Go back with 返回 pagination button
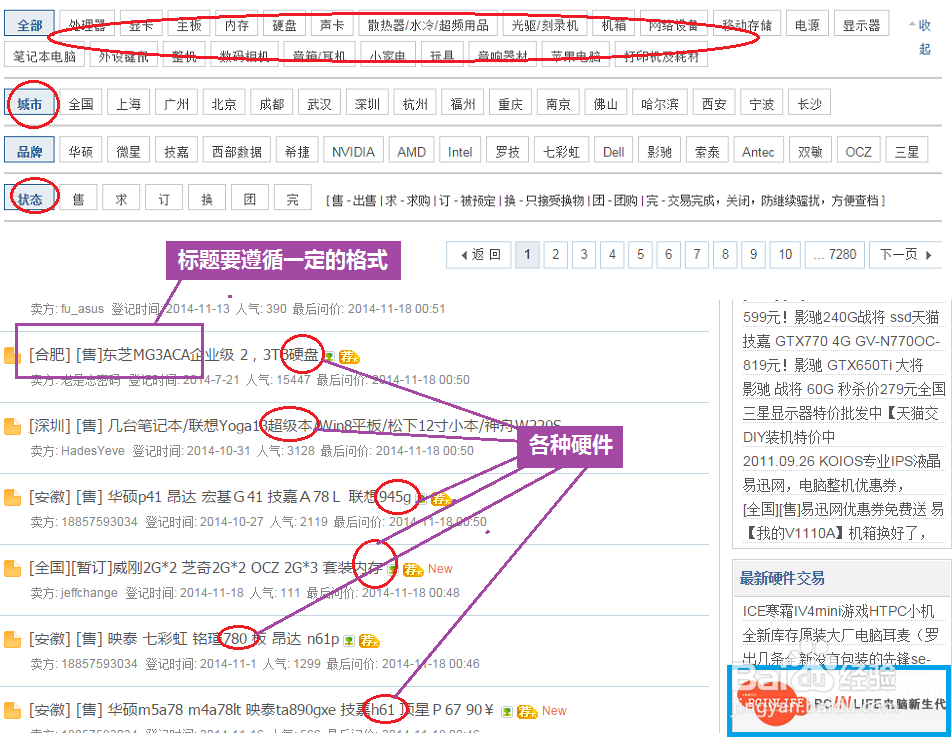 click(x=480, y=254)
